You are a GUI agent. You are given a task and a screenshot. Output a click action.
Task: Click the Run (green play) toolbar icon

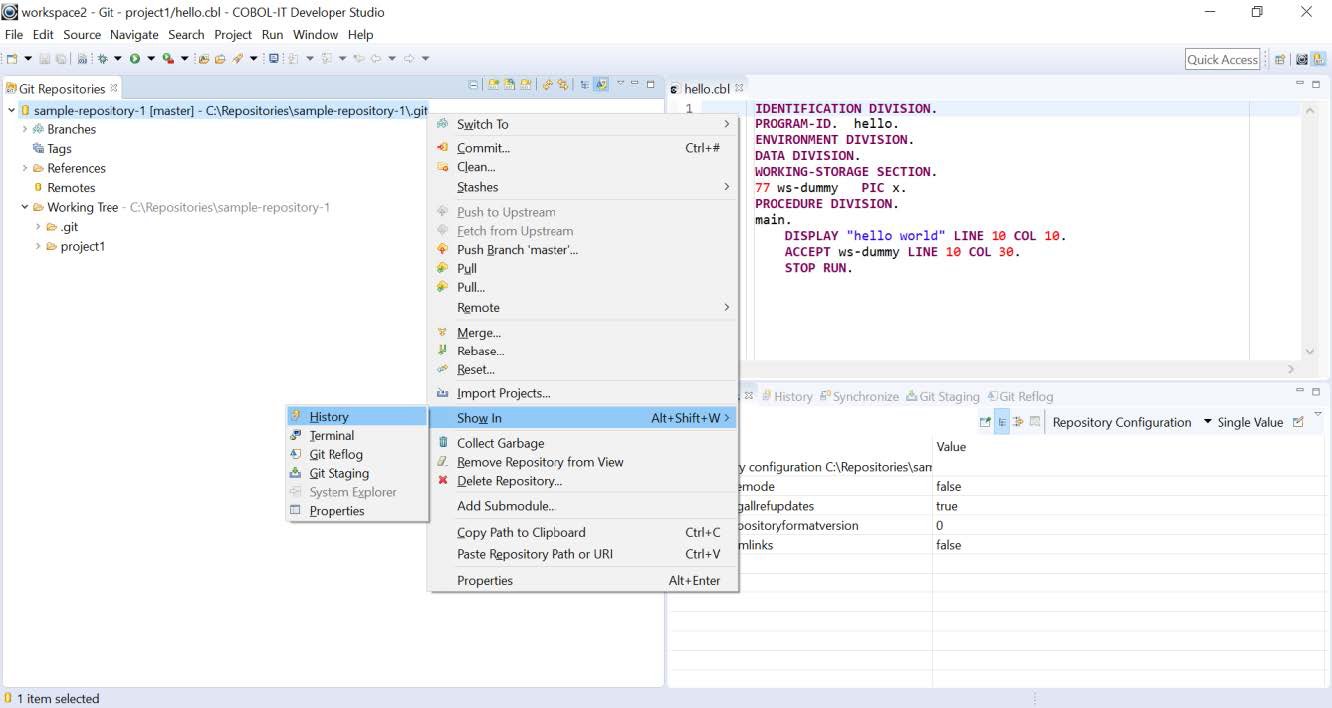click(134, 59)
